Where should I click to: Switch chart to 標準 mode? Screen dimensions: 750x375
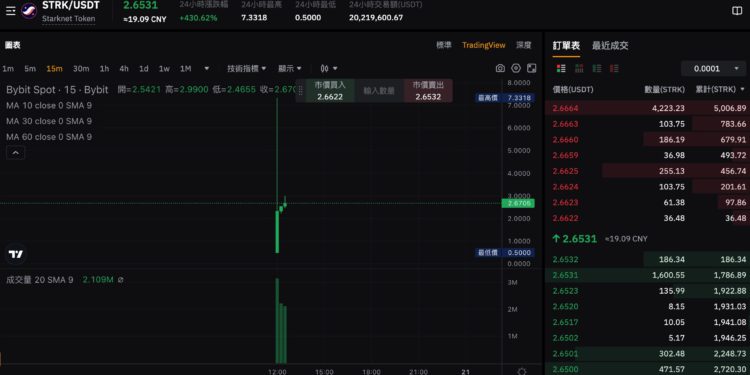tap(443, 45)
